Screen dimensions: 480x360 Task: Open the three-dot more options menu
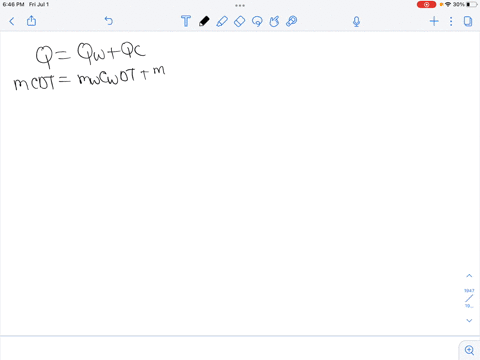click(x=451, y=21)
